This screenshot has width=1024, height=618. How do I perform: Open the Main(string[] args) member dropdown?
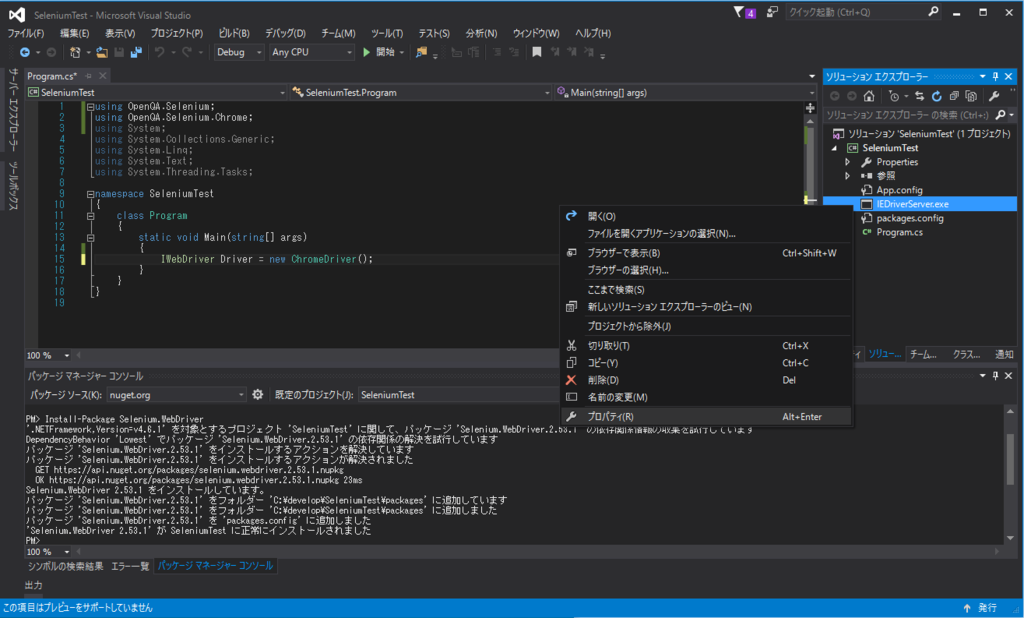[685, 93]
